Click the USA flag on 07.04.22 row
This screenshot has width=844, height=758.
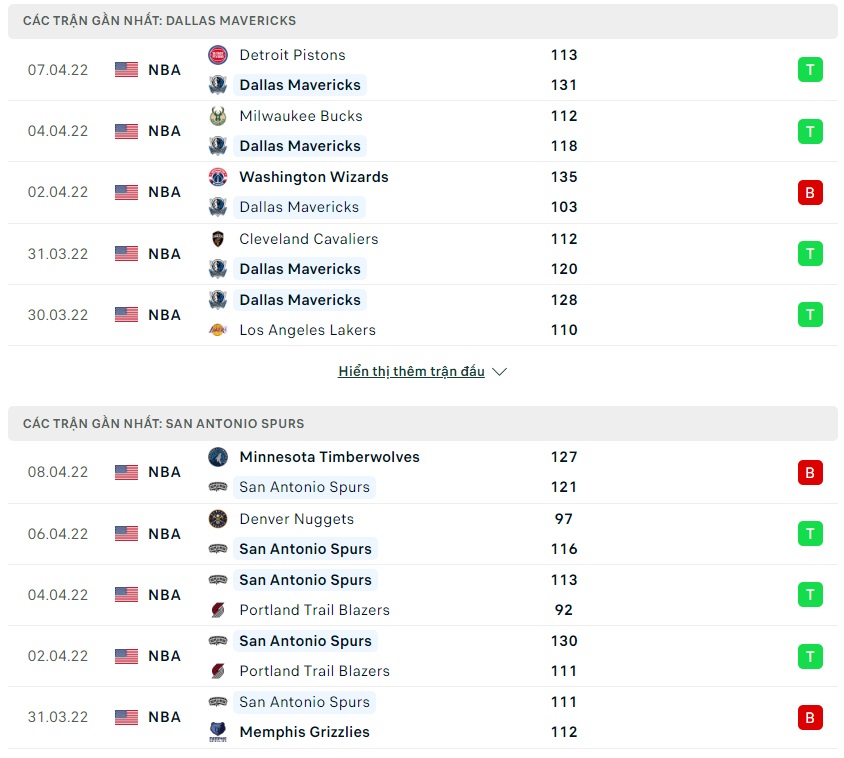pyautogui.click(x=126, y=70)
